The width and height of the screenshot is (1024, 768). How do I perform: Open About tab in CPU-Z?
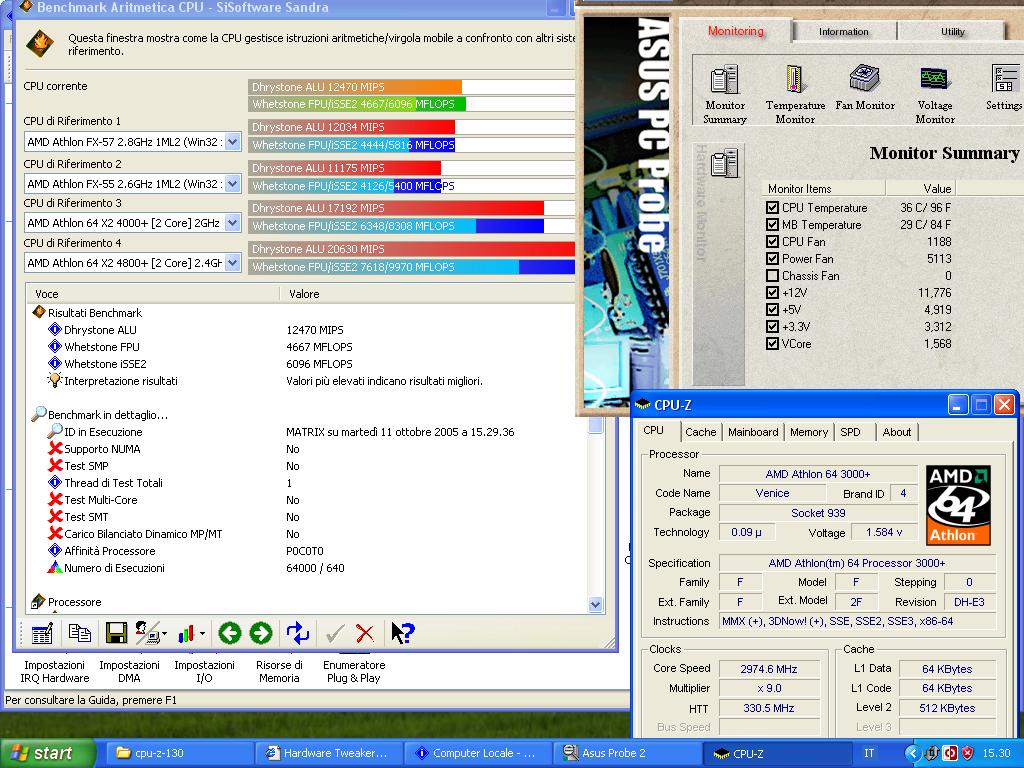click(897, 432)
